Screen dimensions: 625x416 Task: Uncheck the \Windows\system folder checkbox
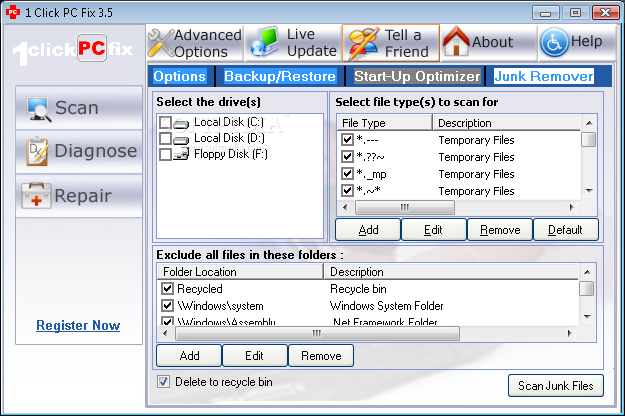(167, 305)
